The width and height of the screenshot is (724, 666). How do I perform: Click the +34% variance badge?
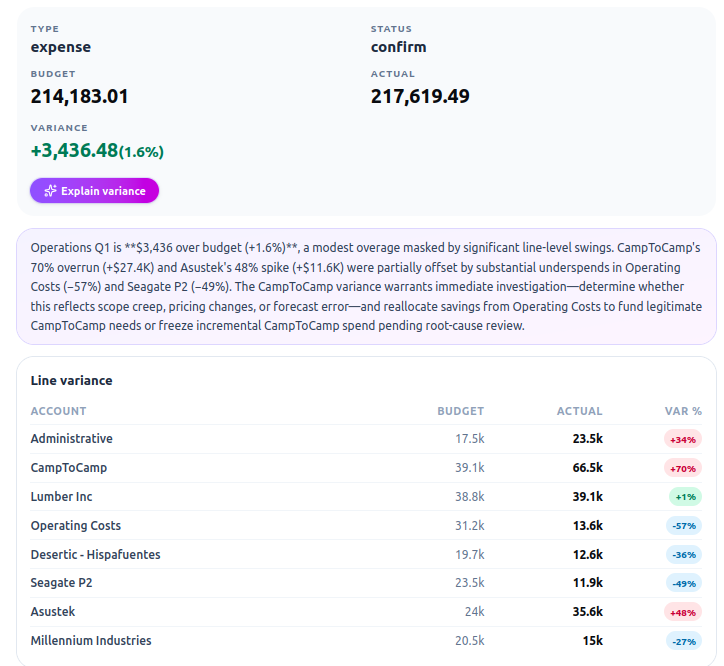[x=683, y=439]
